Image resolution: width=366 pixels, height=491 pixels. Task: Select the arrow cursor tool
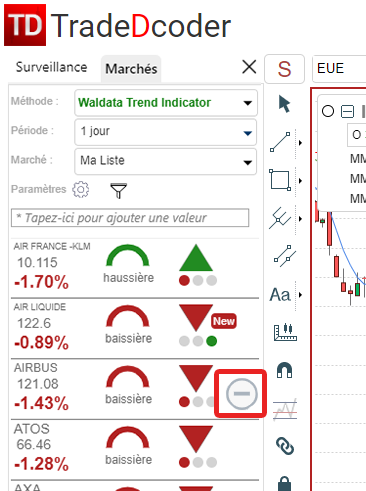click(284, 104)
